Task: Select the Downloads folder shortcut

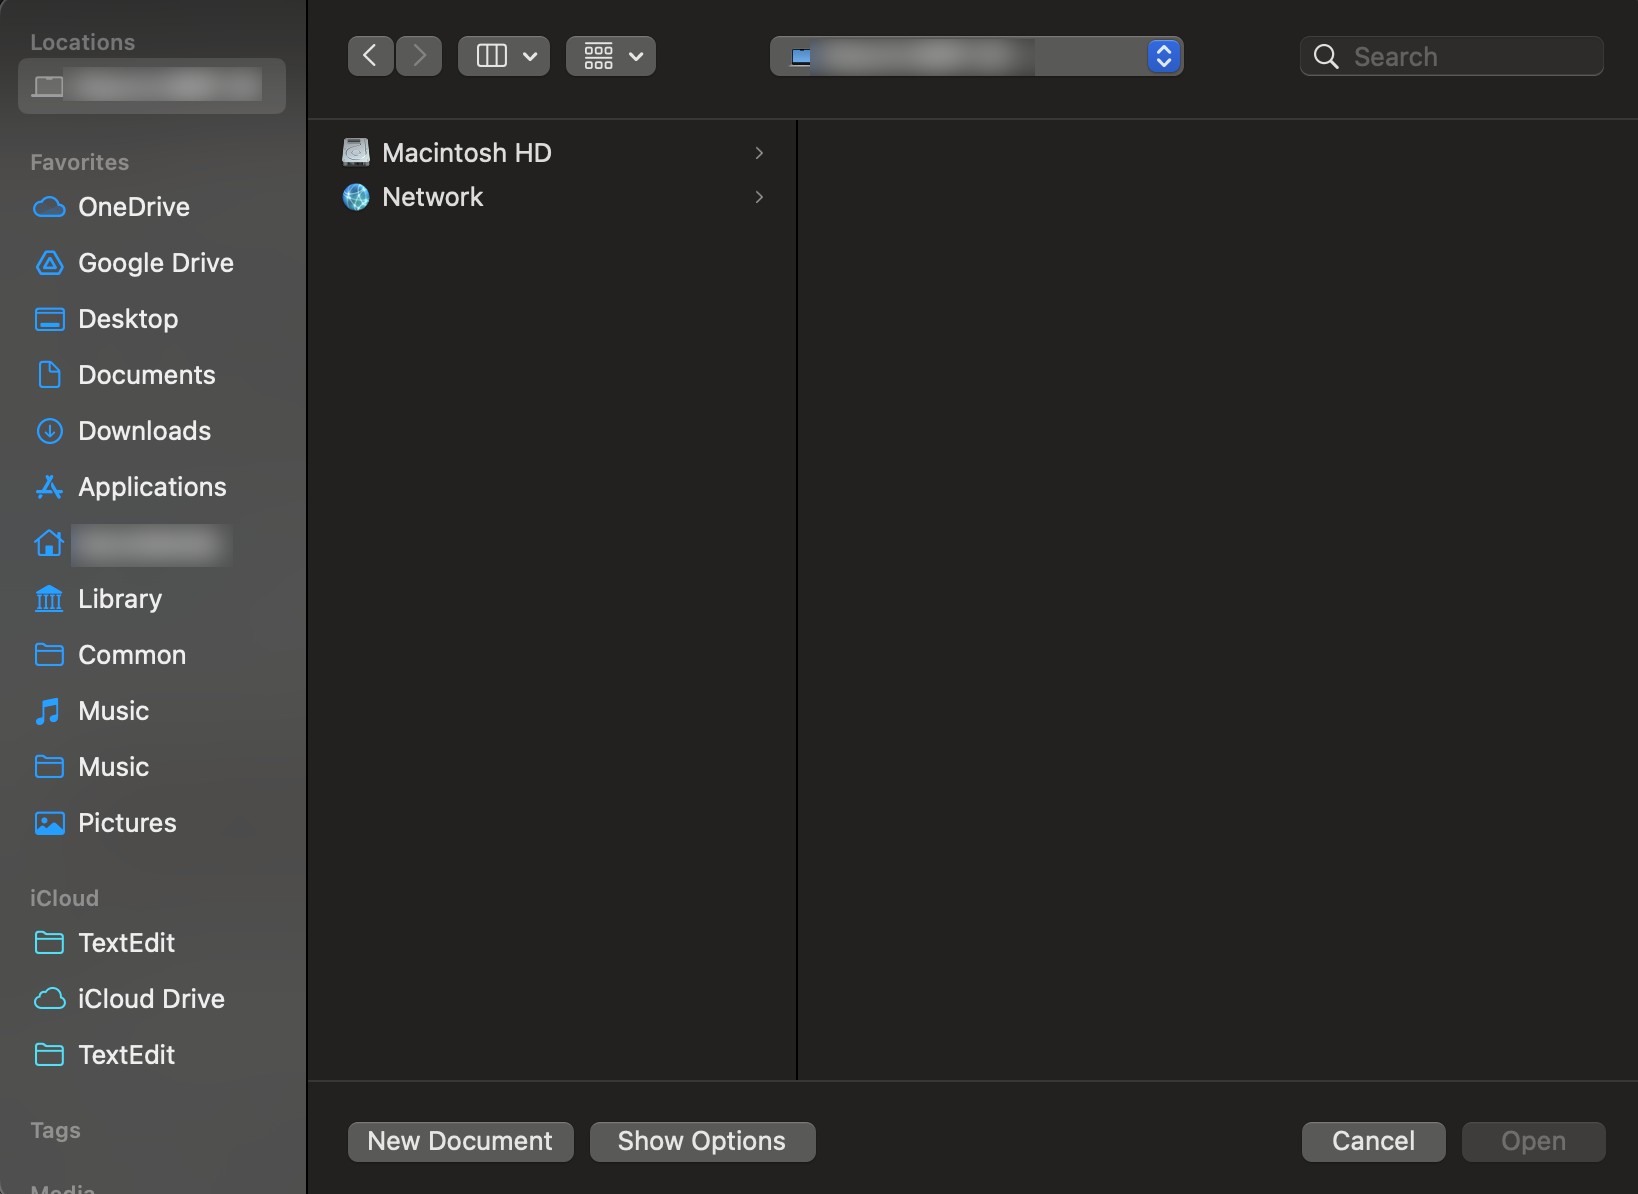Action: point(144,431)
